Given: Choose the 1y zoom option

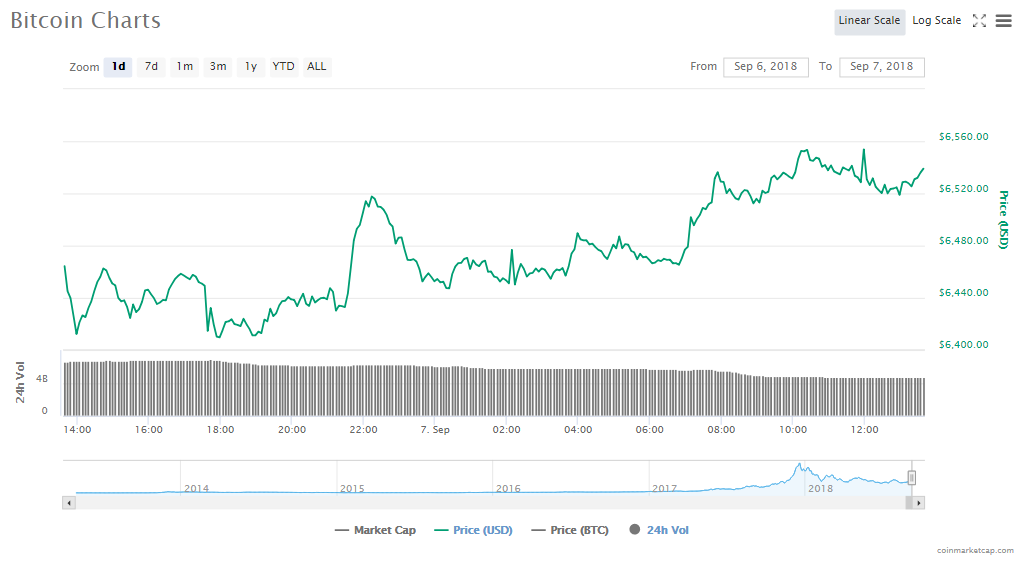Looking at the screenshot, I should [250, 67].
